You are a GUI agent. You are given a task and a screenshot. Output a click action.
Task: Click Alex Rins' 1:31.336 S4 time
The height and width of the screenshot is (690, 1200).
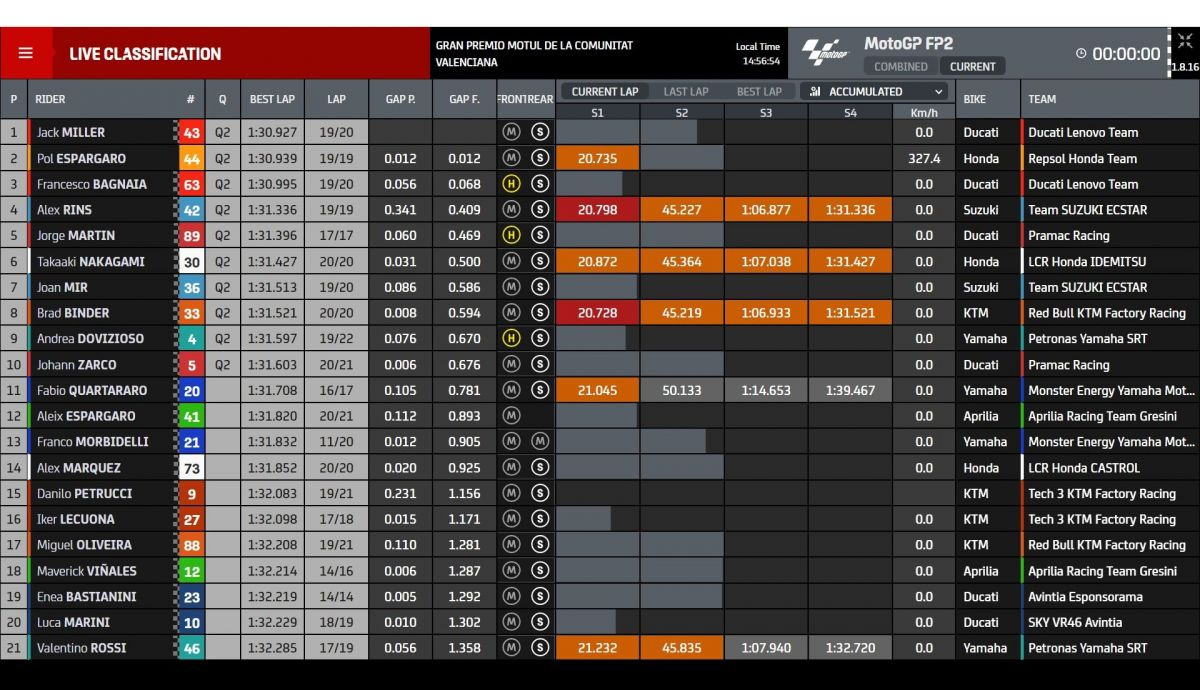tap(850, 210)
